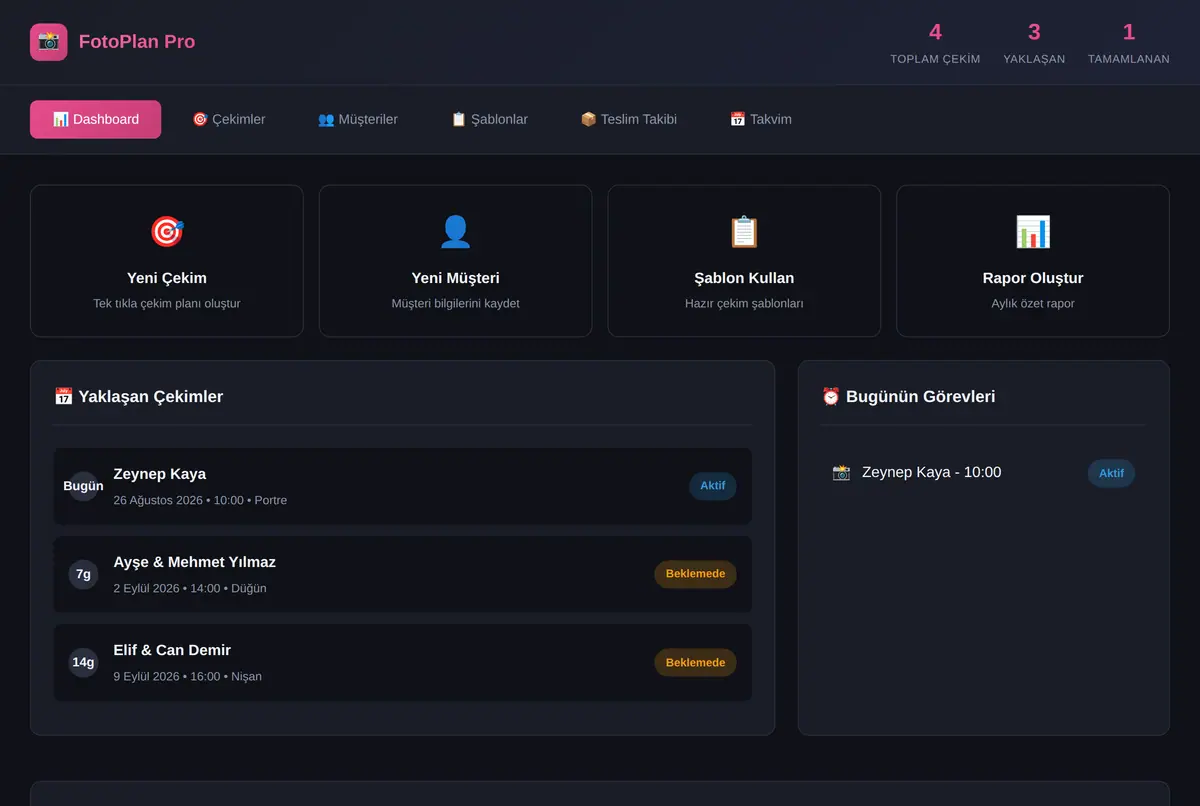Image resolution: width=1200 pixels, height=806 pixels.
Task: Click the Bugün badge on Zeynep Kaya shoot
Action: coord(83,486)
